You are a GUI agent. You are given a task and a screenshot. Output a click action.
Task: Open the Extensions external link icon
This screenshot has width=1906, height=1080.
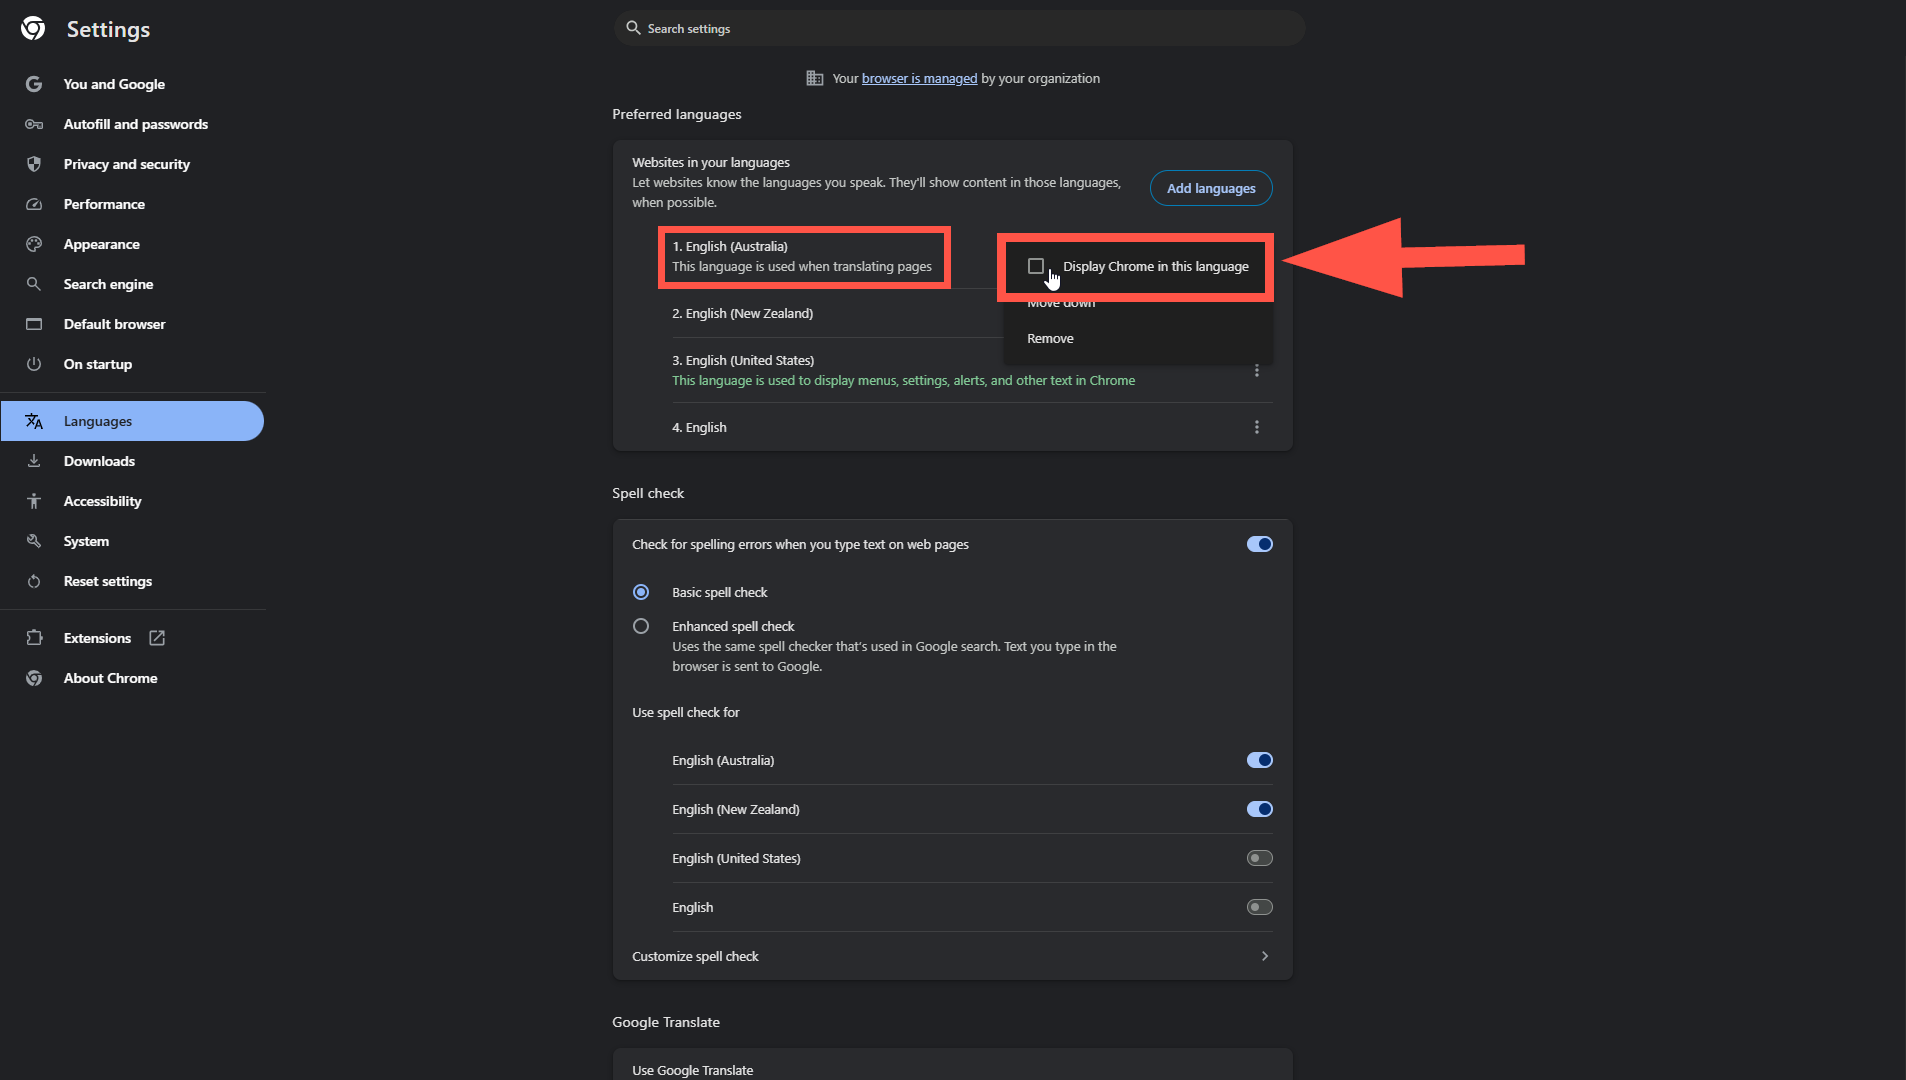coord(157,638)
